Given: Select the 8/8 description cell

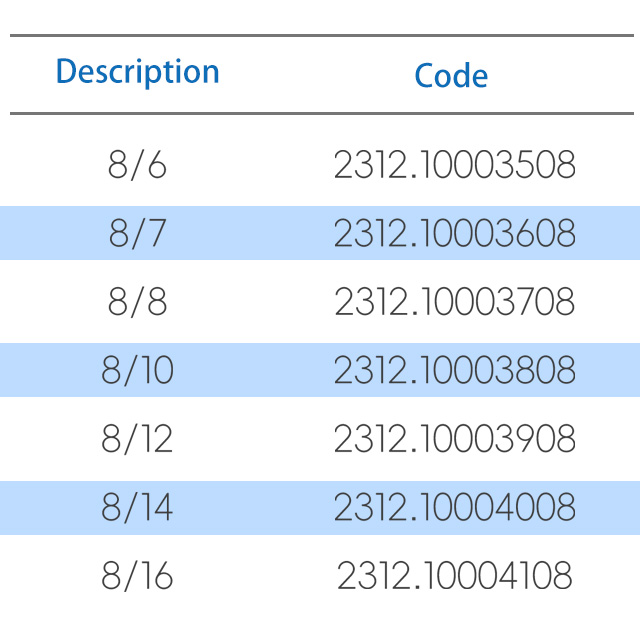Looking at the screenshot, I should click(137, 302).
